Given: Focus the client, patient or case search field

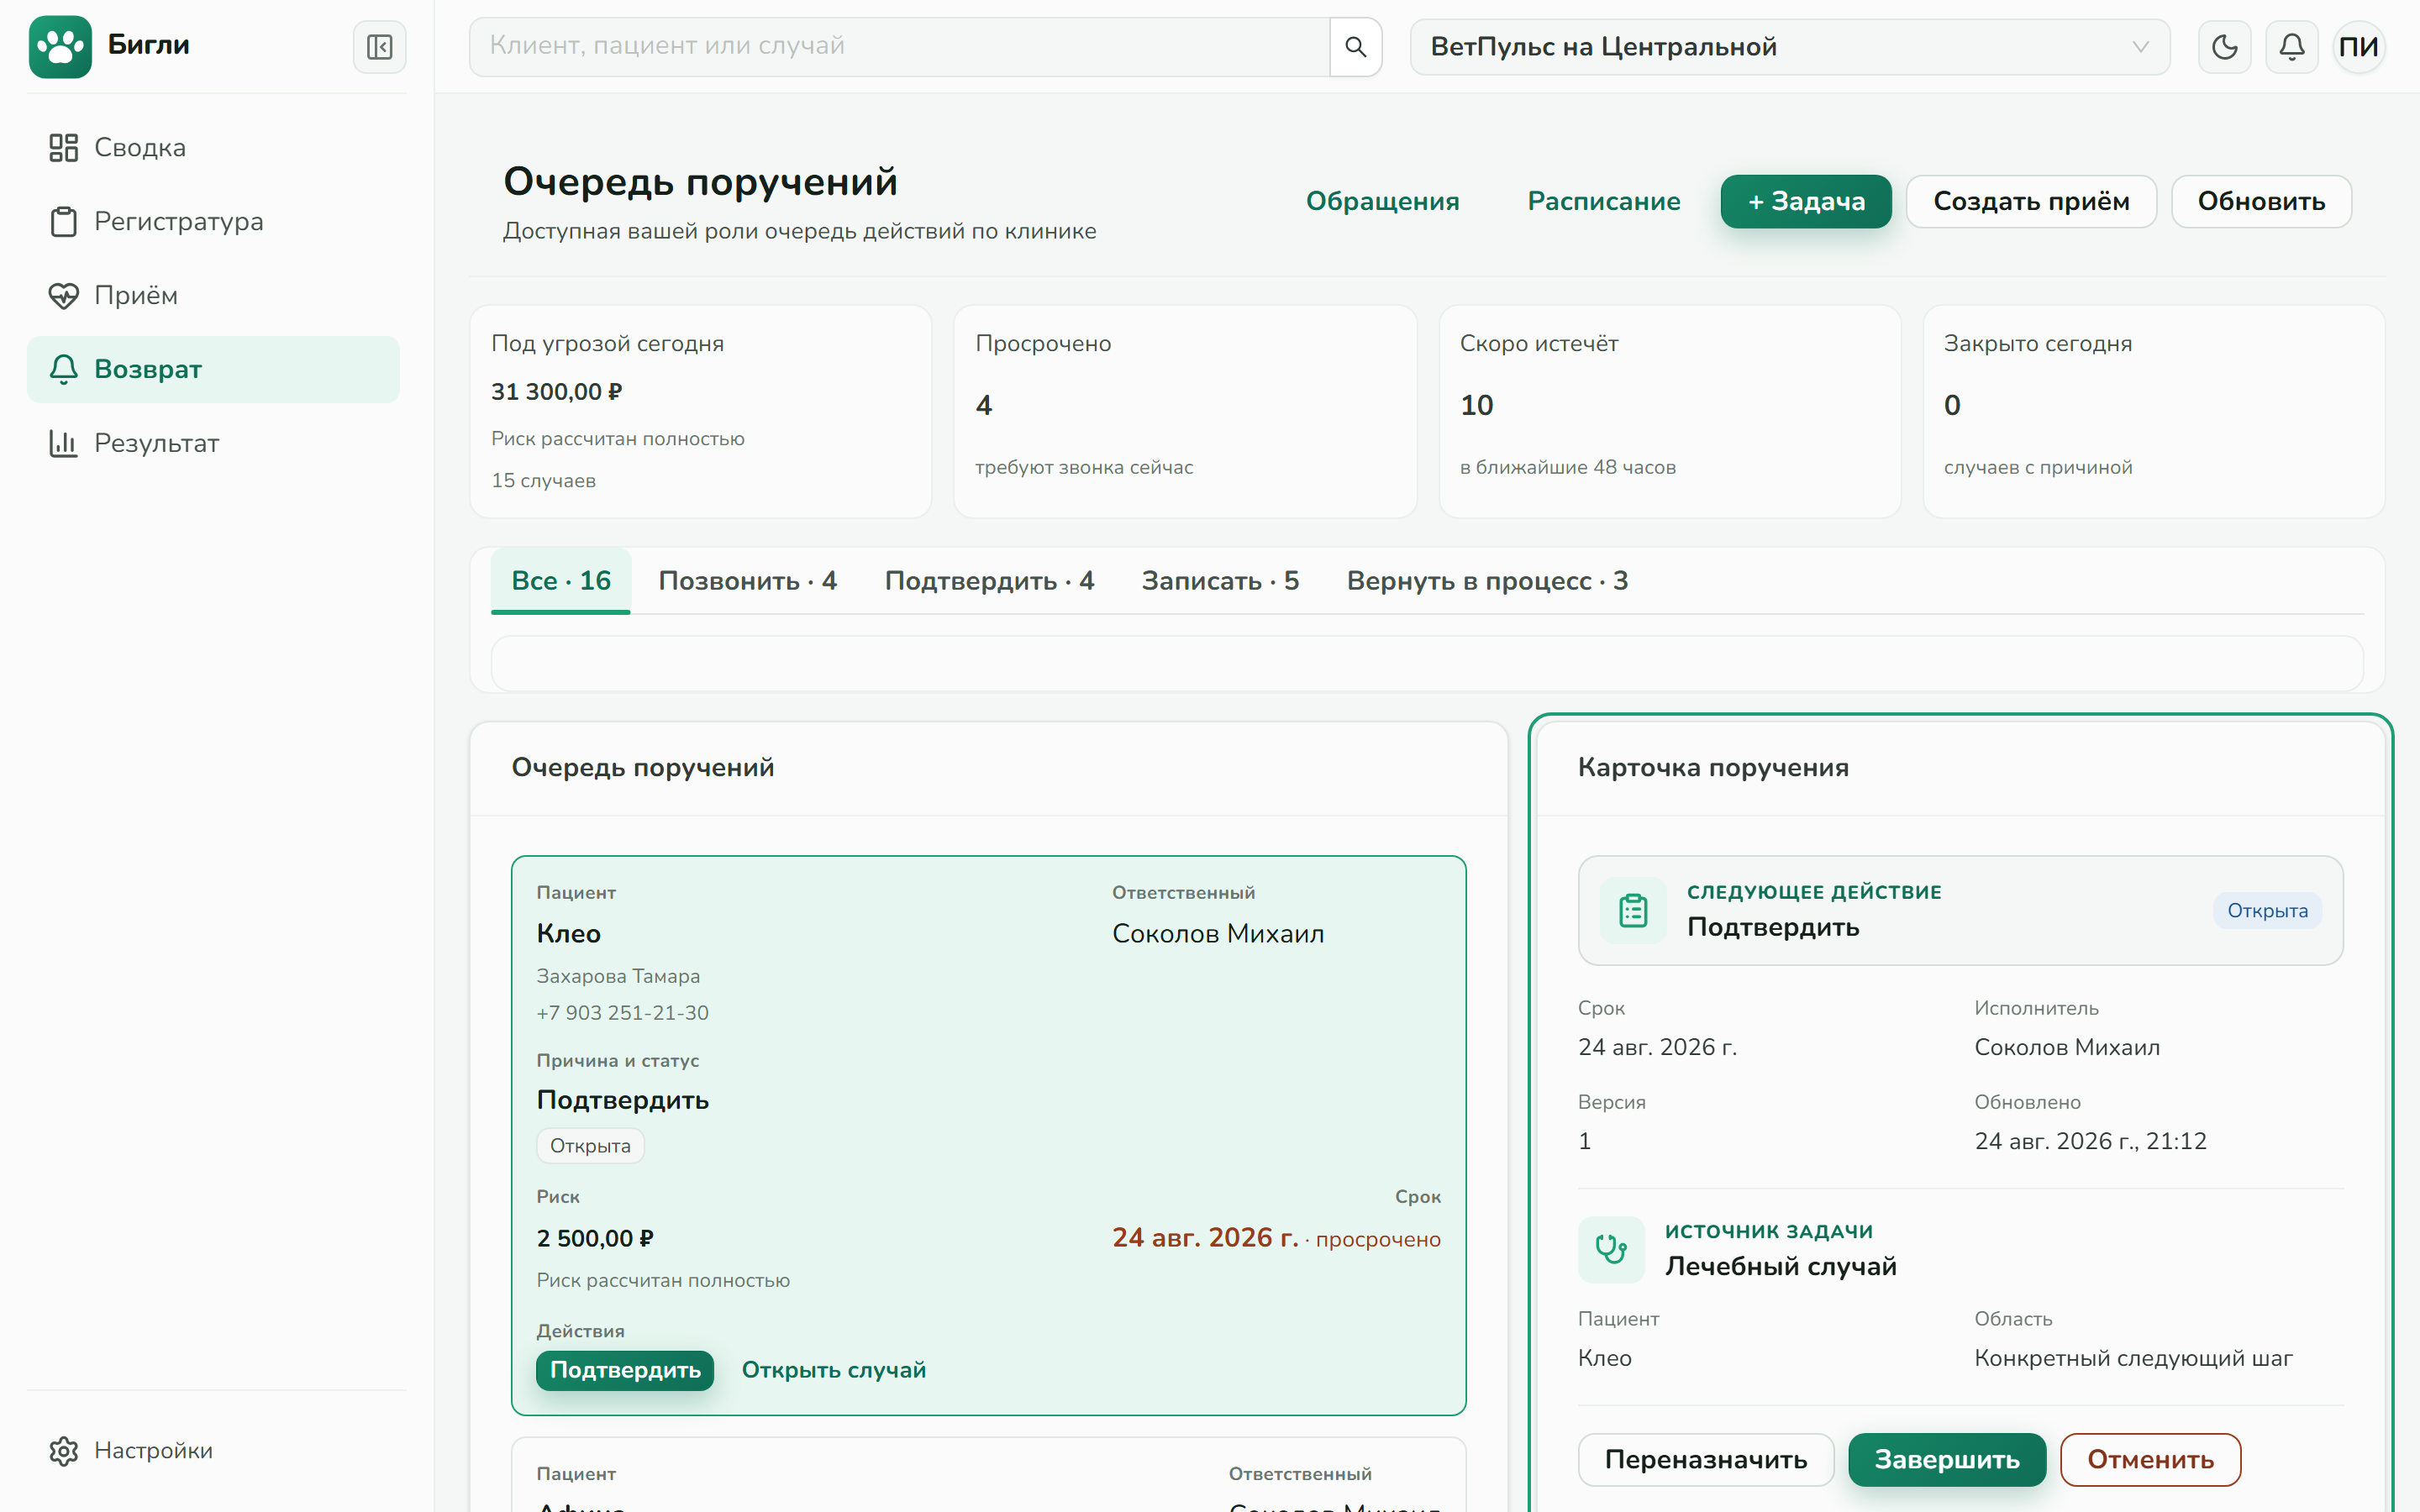Looking at the screenshot, I should [899, 46].
